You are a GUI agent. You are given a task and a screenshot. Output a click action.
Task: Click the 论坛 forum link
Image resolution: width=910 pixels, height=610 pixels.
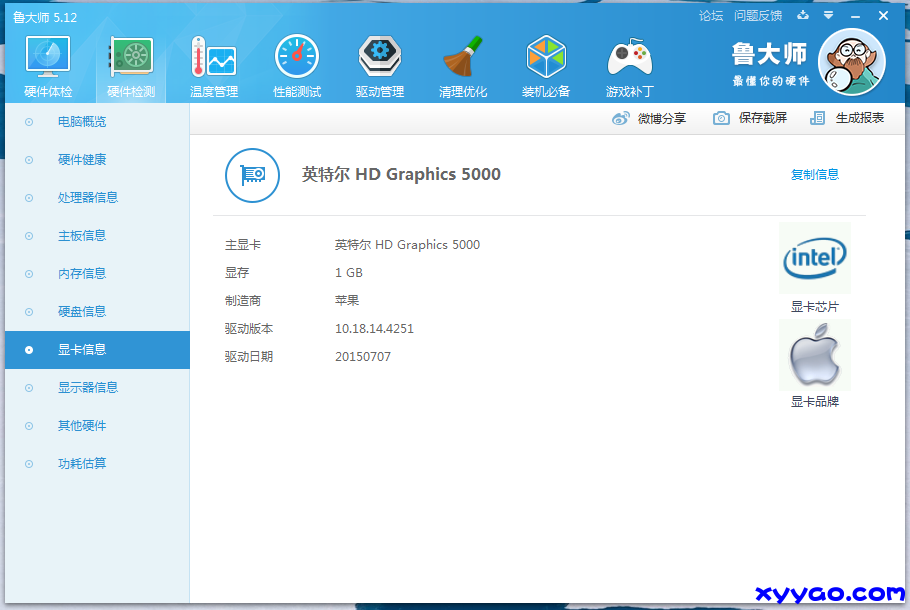[x=710, y=16]
